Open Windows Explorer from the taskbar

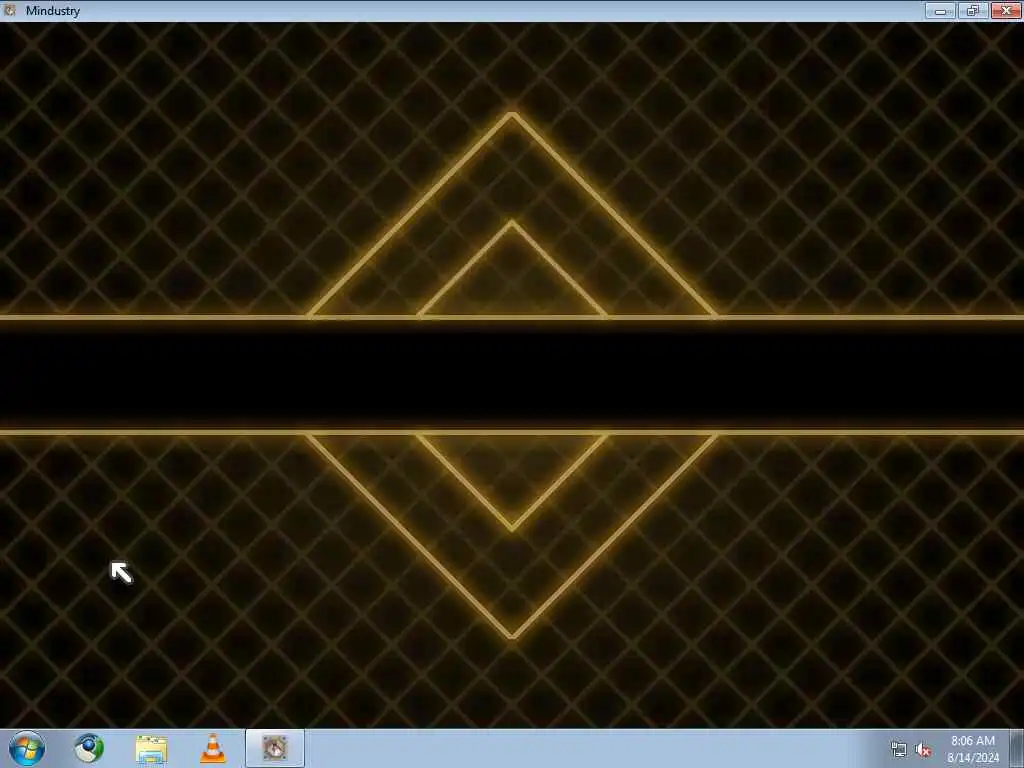151,749
